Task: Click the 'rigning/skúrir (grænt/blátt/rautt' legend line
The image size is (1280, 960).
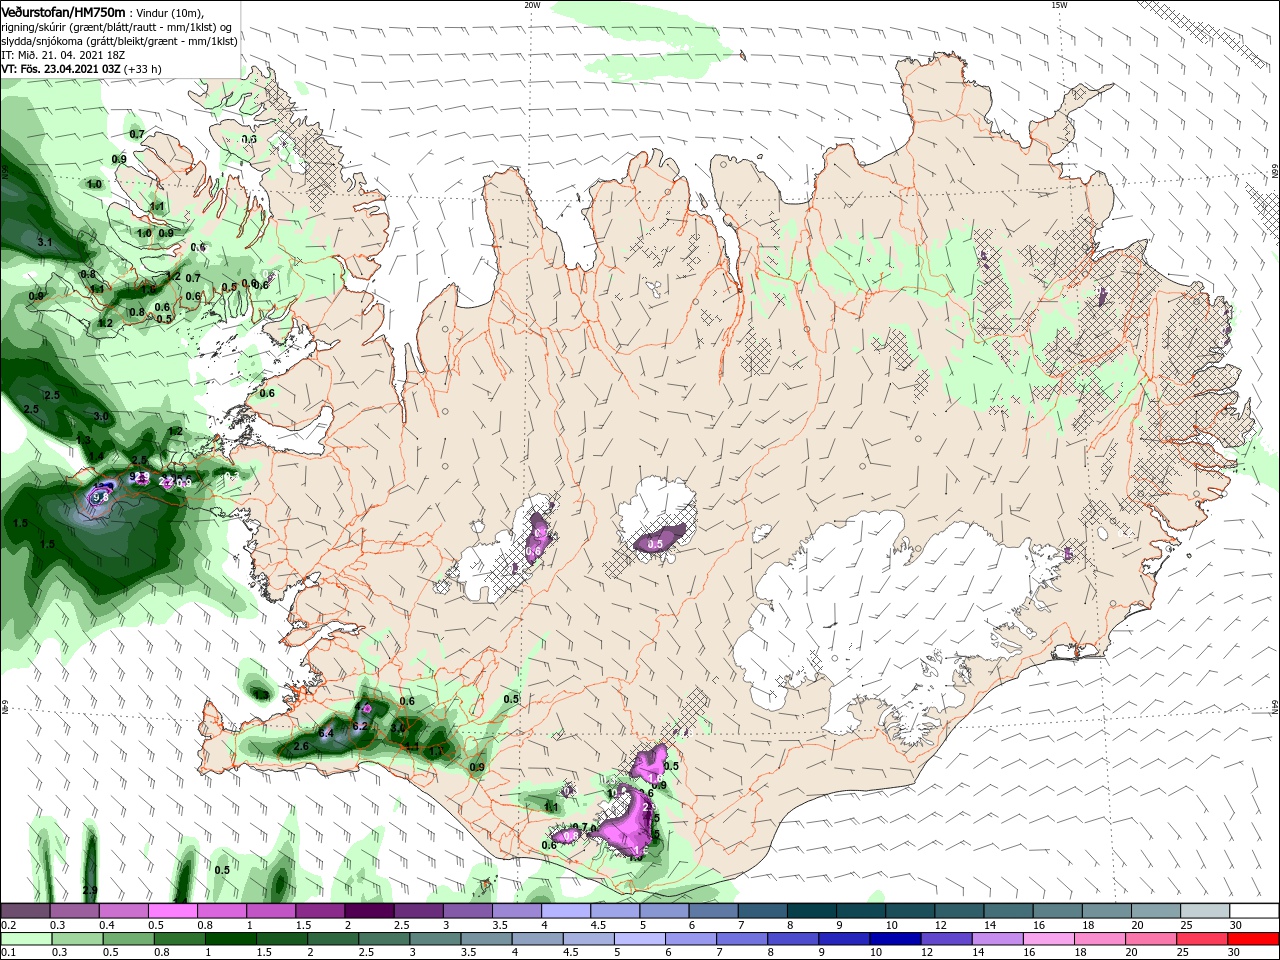Action: coord(118,26)
